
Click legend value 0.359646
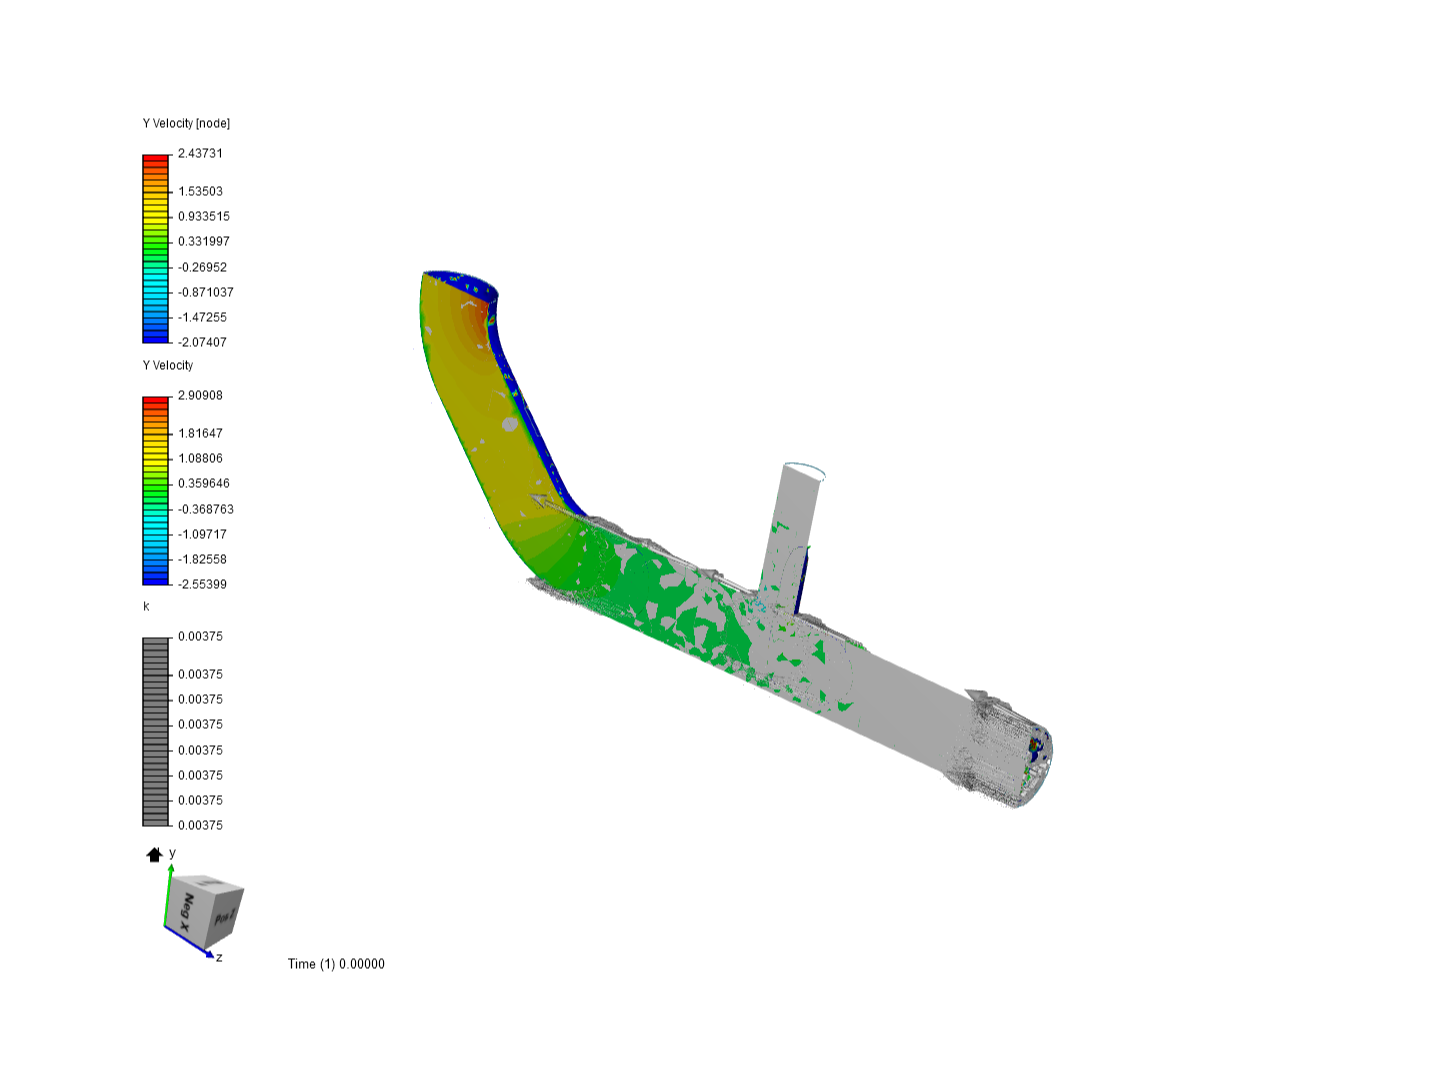pyautogui.click(x=204, y=483)
